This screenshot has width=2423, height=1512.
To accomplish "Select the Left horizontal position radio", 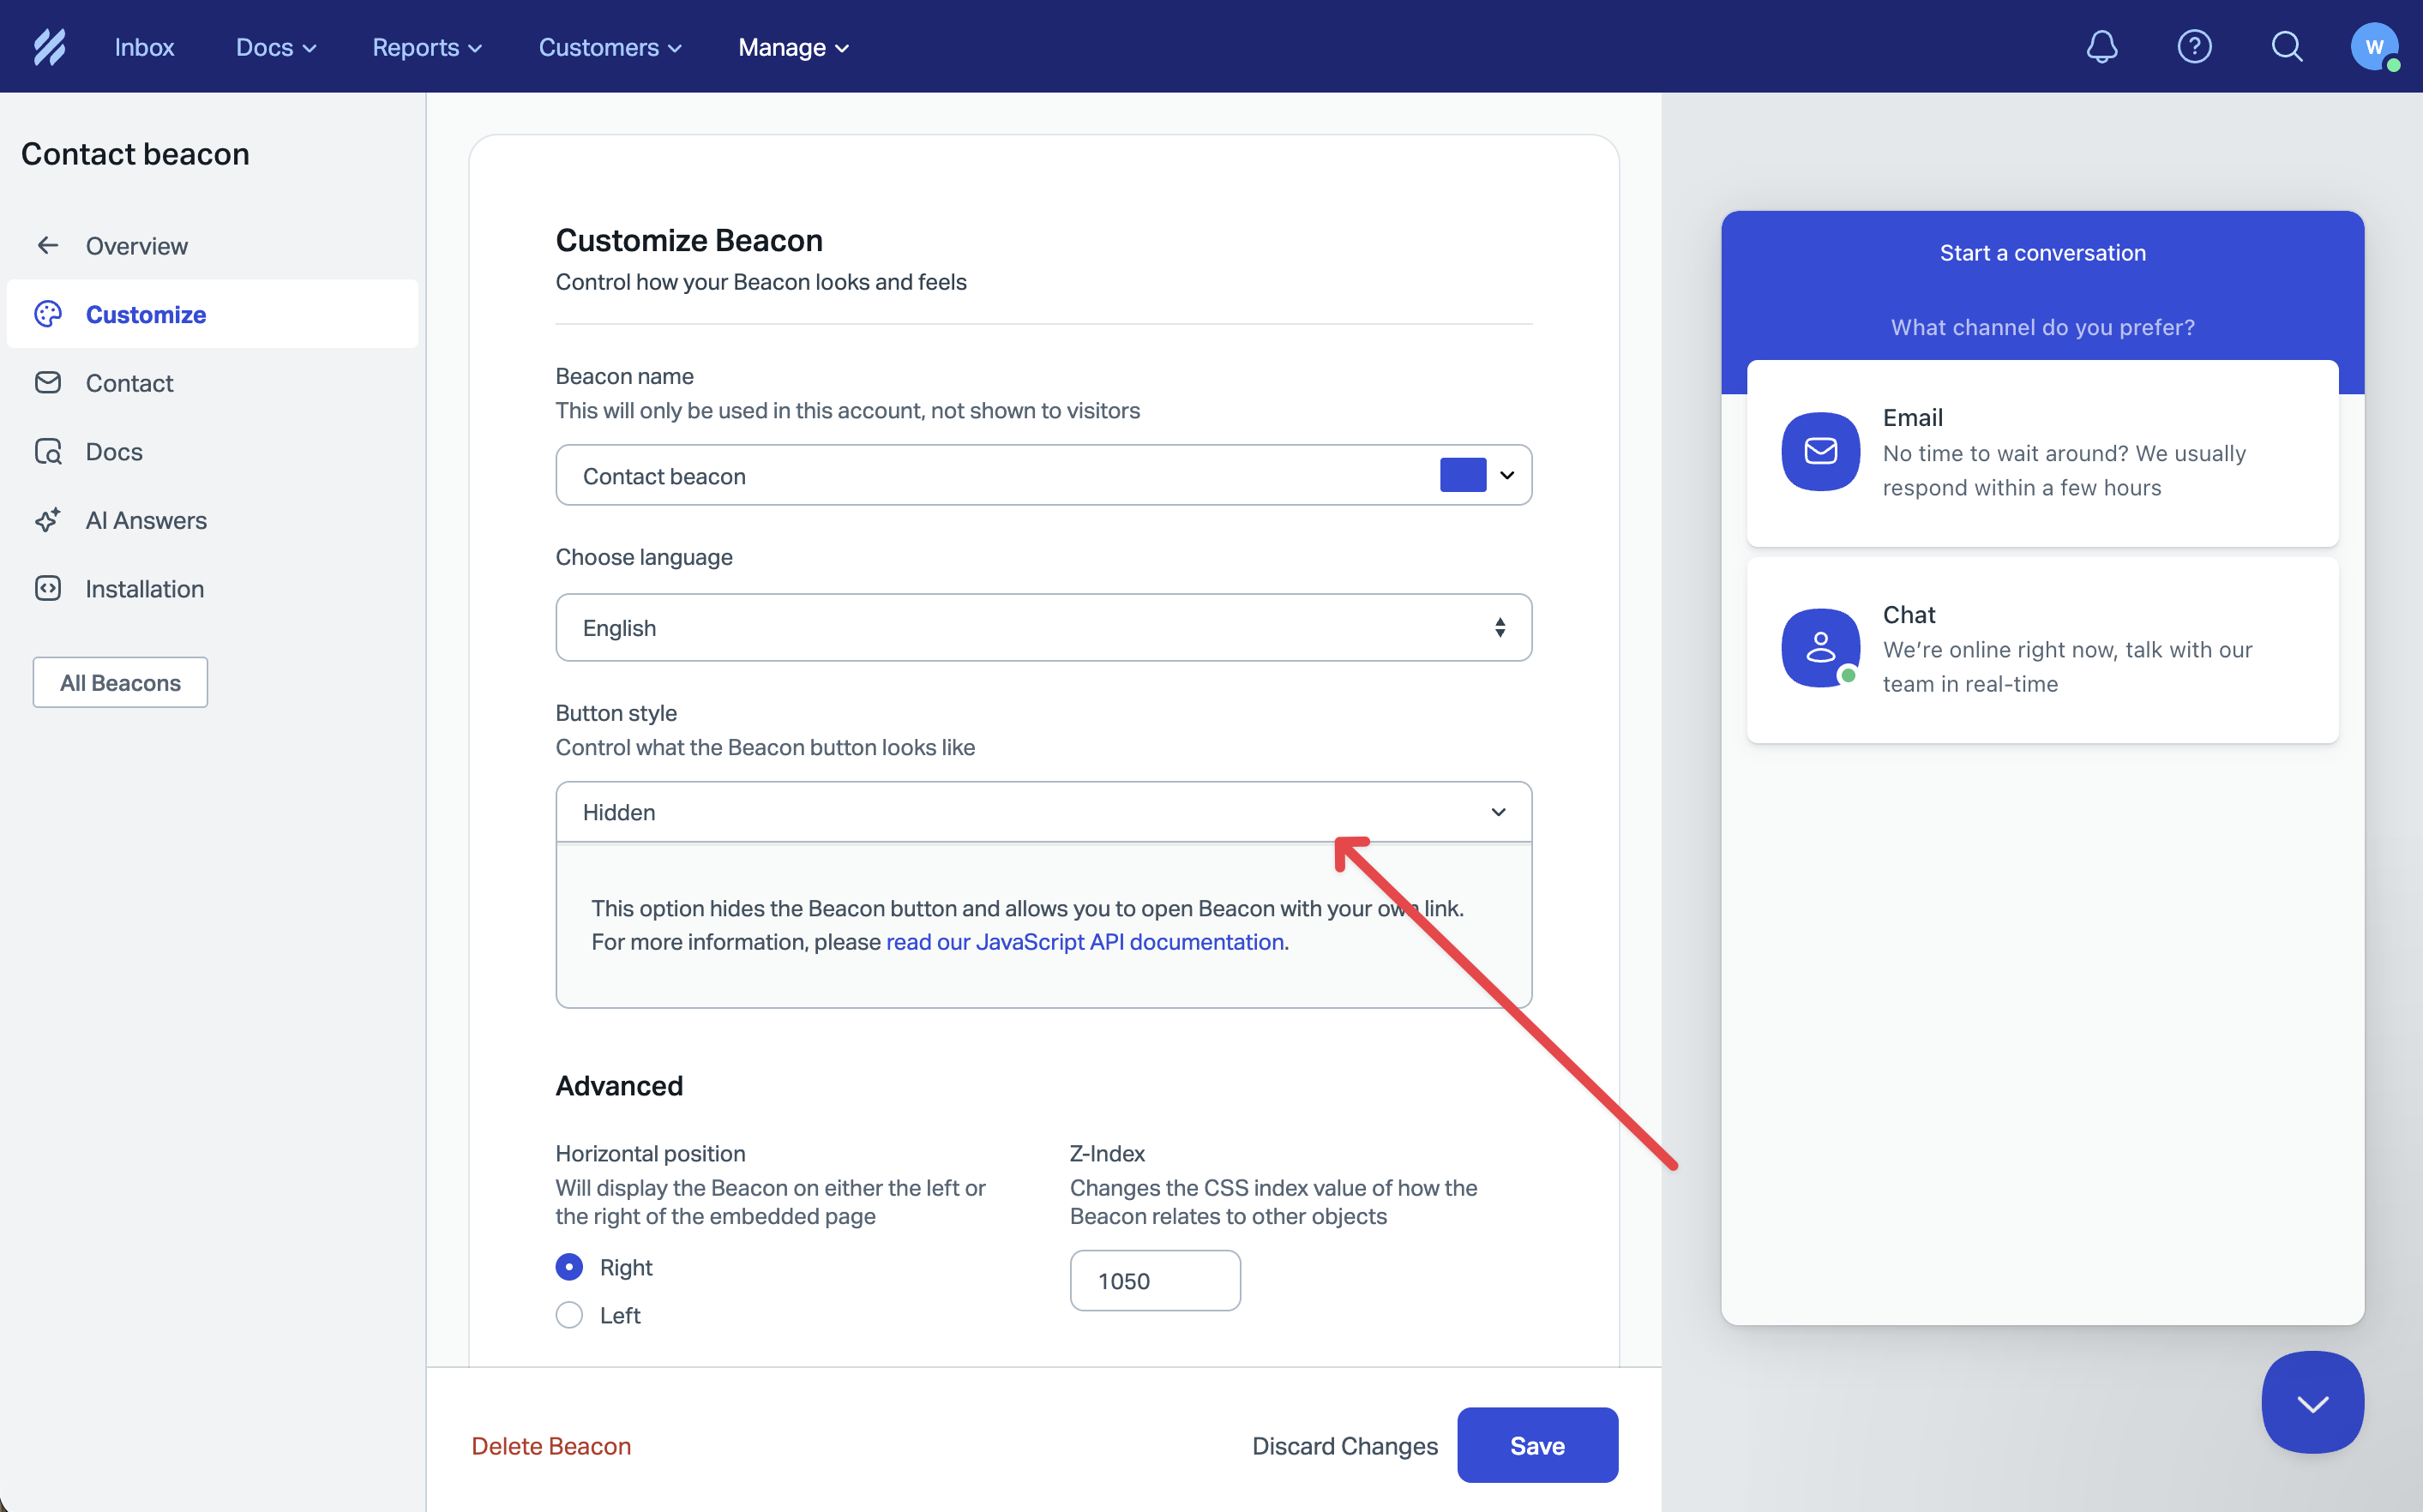I will coord(569,1315).
